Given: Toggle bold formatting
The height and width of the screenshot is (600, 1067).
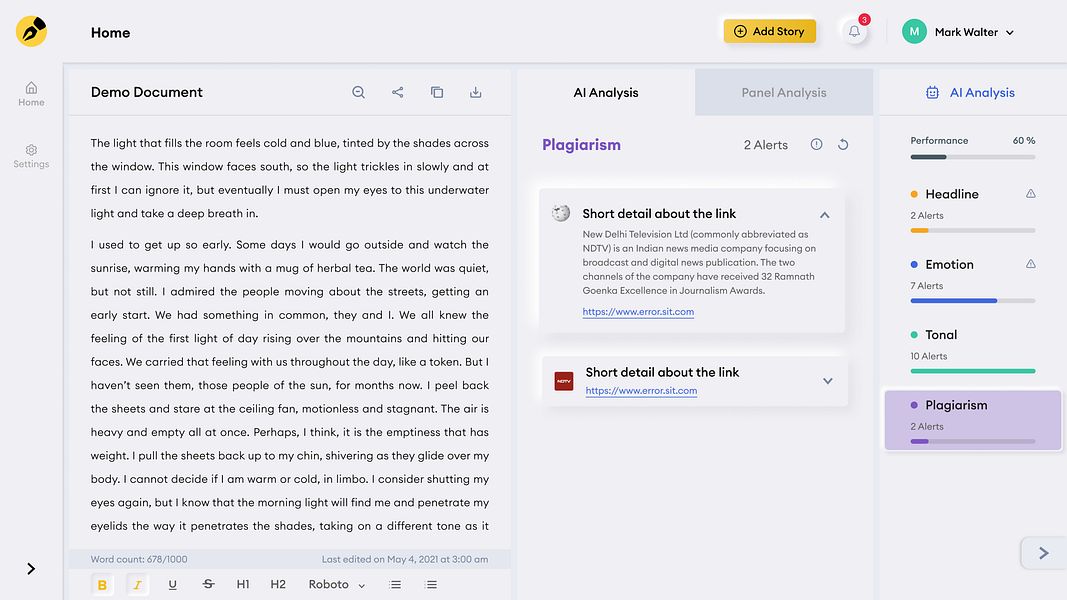Looking at the screenshot, I should [x=102, y=584].
